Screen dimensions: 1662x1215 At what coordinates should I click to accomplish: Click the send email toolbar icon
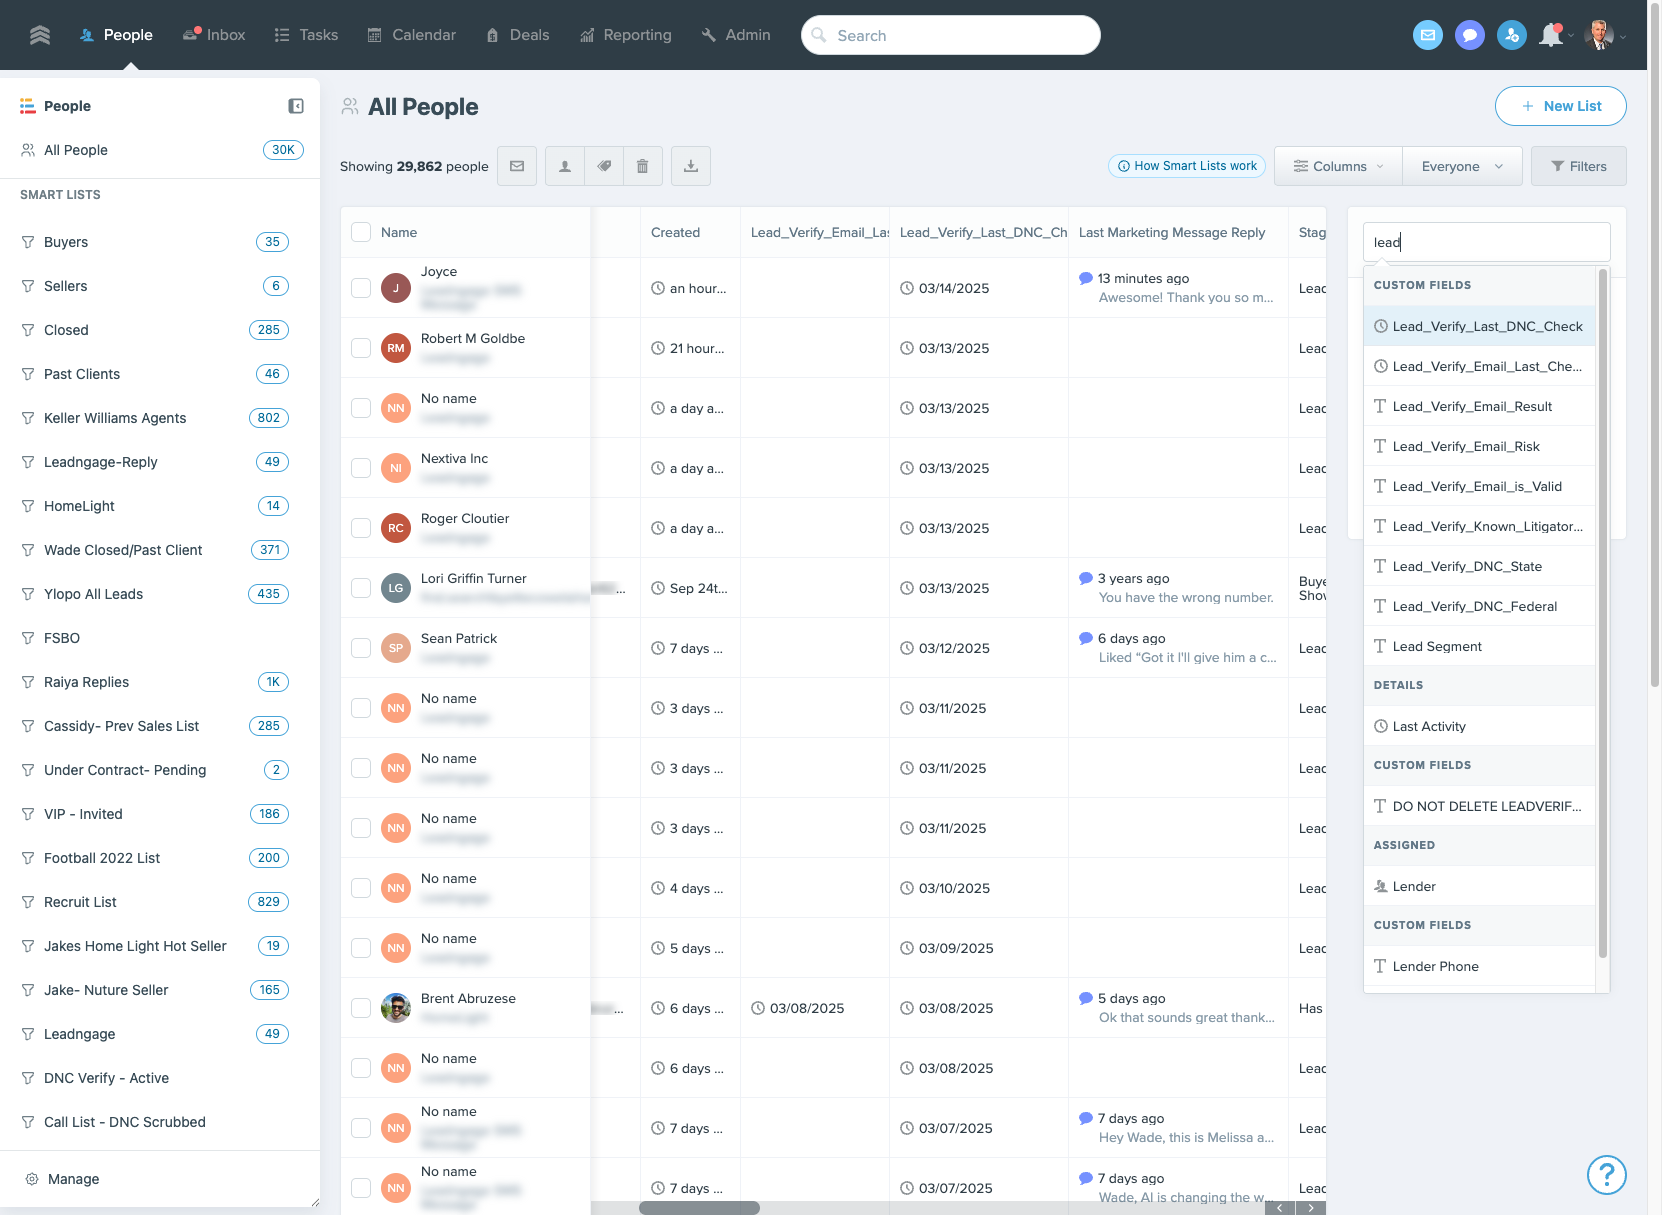click(517, 166)
